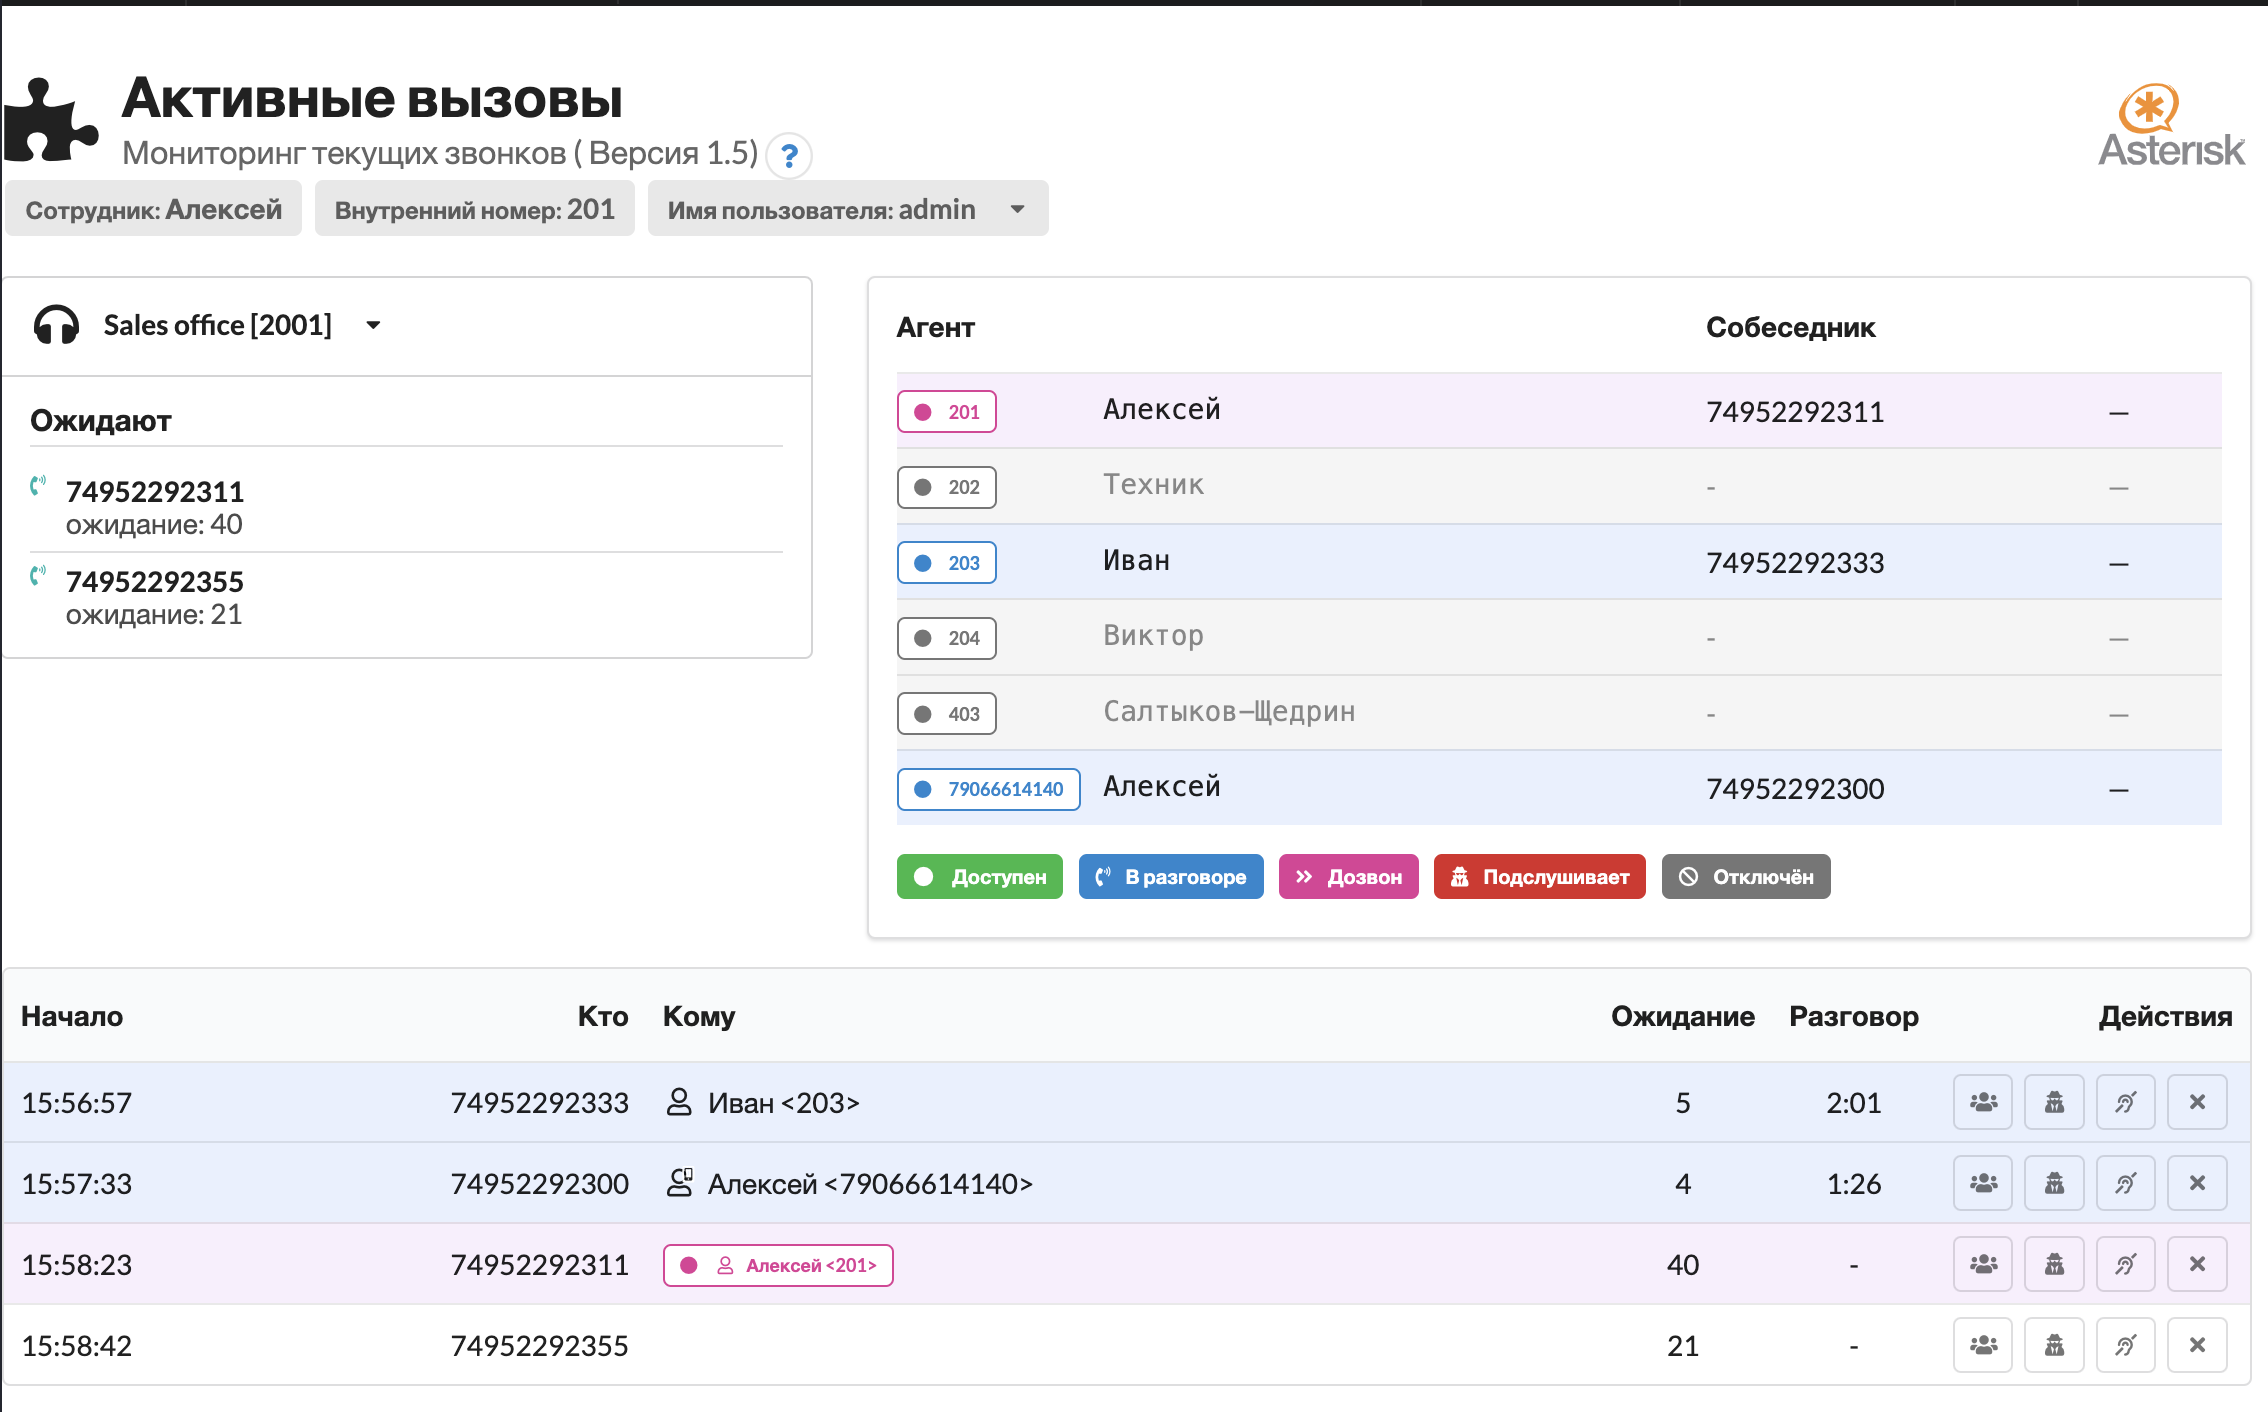The image size is (2268, 1412).
Task: Click the Доступен status legend button
Action: tap(979, 877)
